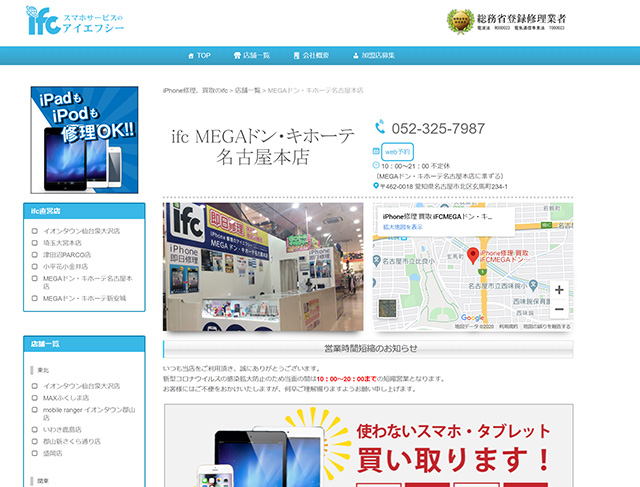Zoom out the map with minus button

pos(559,309)
